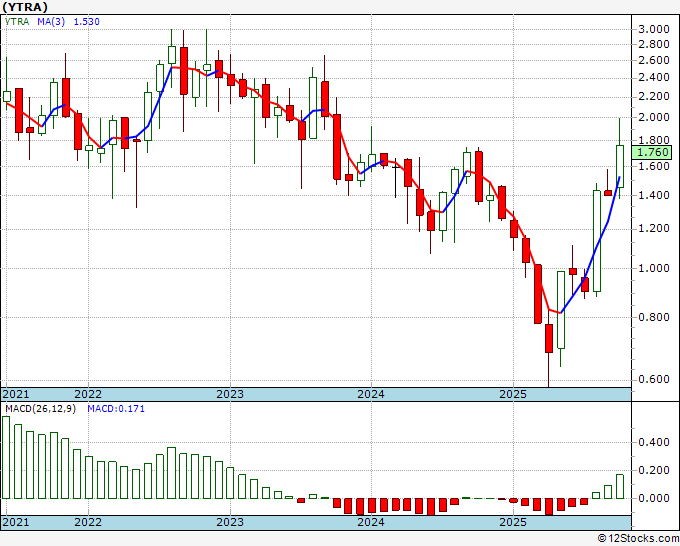Click the MACD:0.171 value label

pos(116,409)
